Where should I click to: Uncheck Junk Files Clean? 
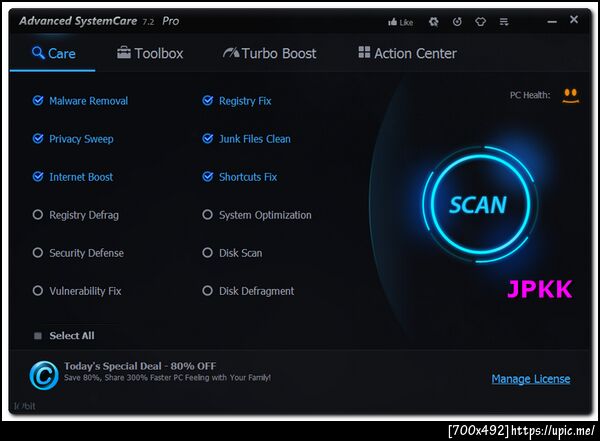(x=207, y=139)
